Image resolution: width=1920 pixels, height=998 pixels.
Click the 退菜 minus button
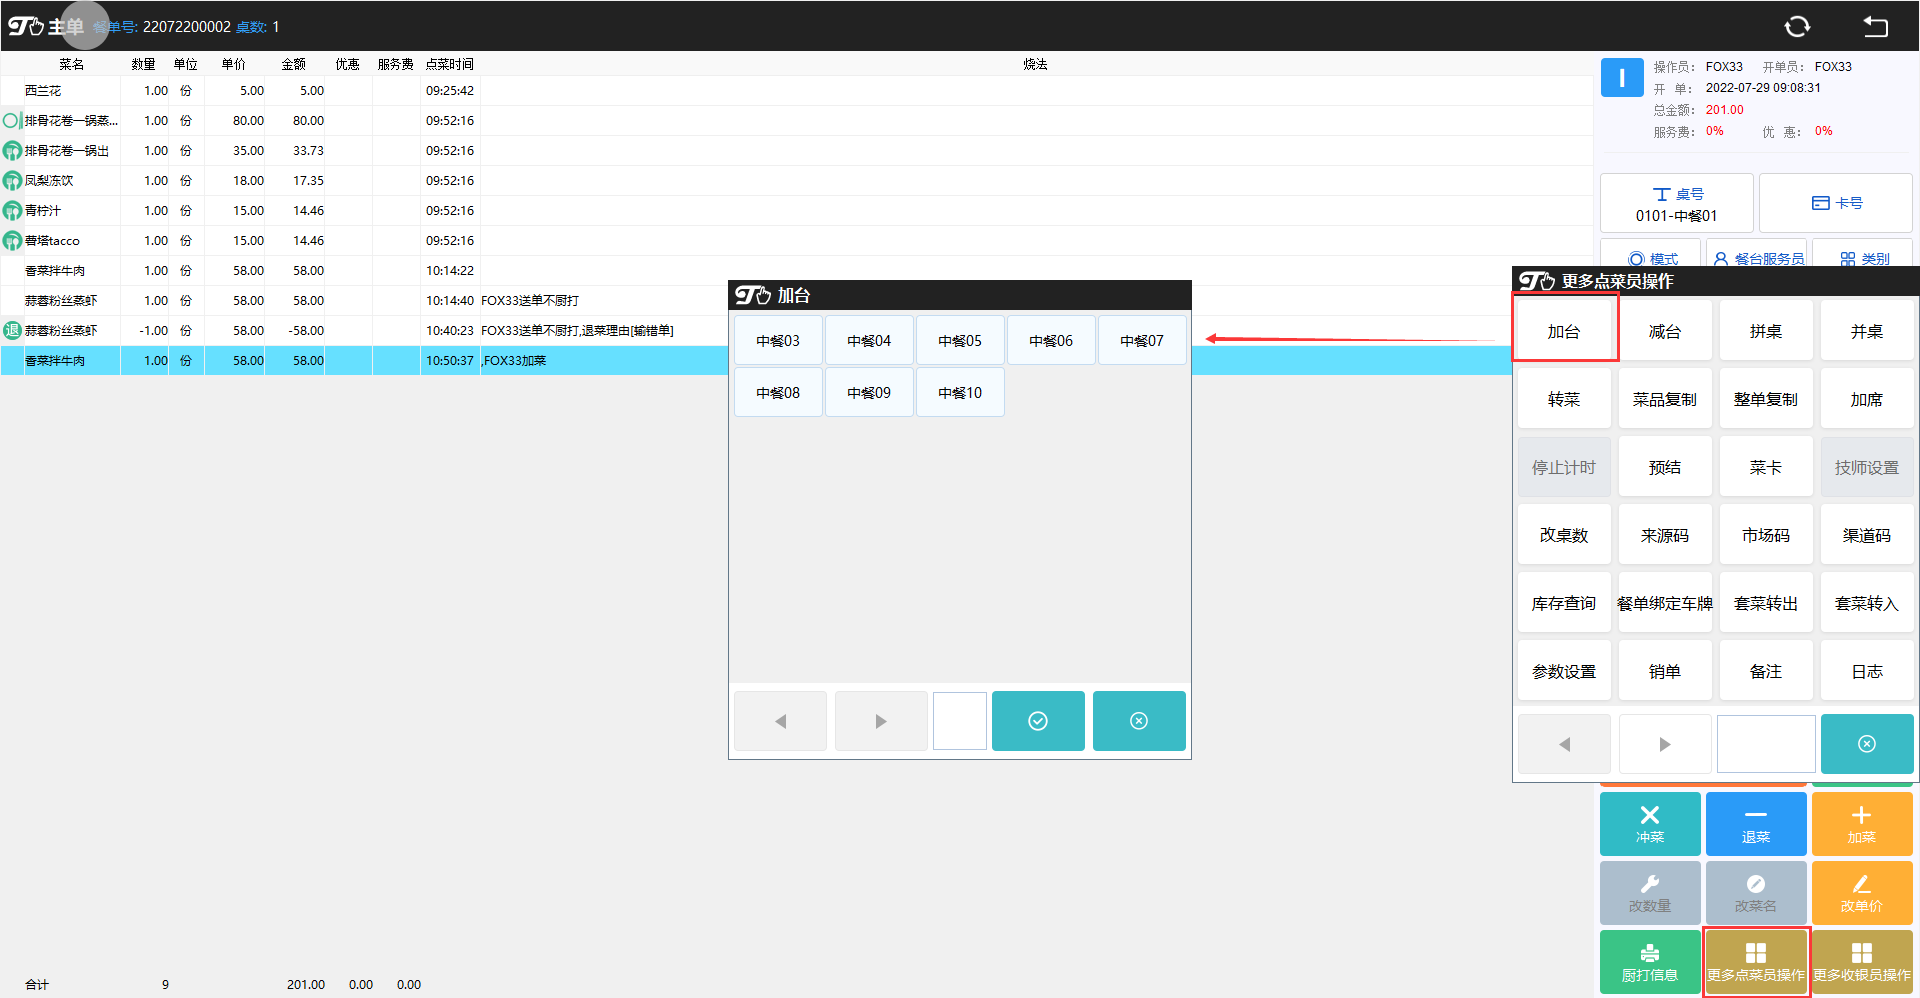[x=1755, y=824]
